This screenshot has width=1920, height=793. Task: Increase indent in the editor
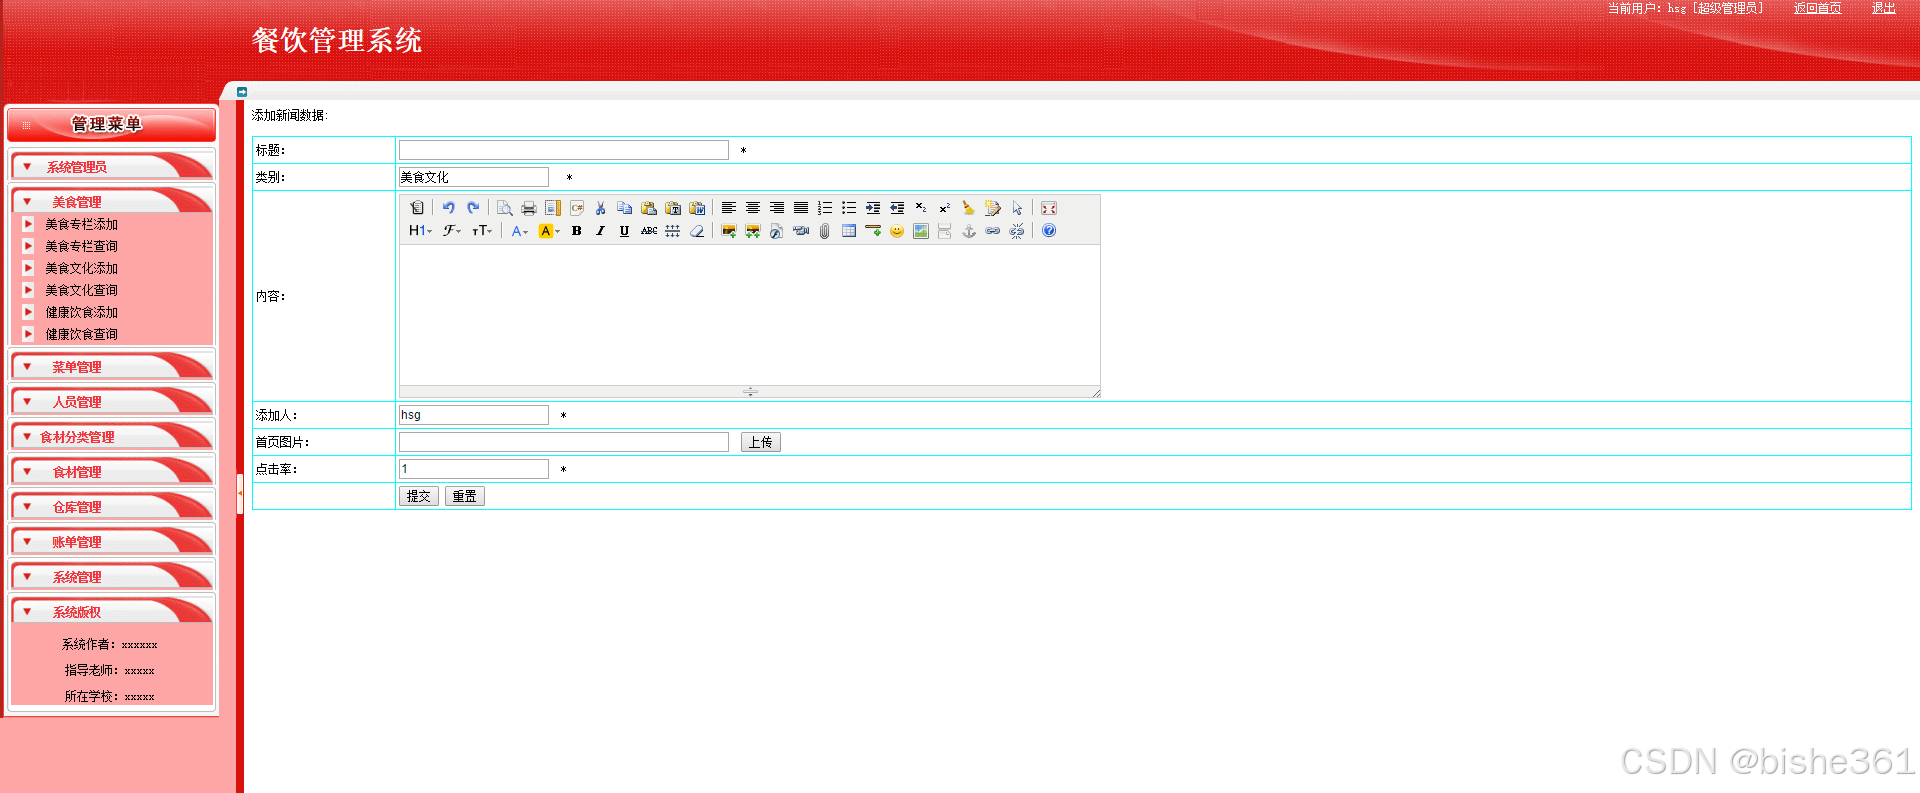click(873, 208)
